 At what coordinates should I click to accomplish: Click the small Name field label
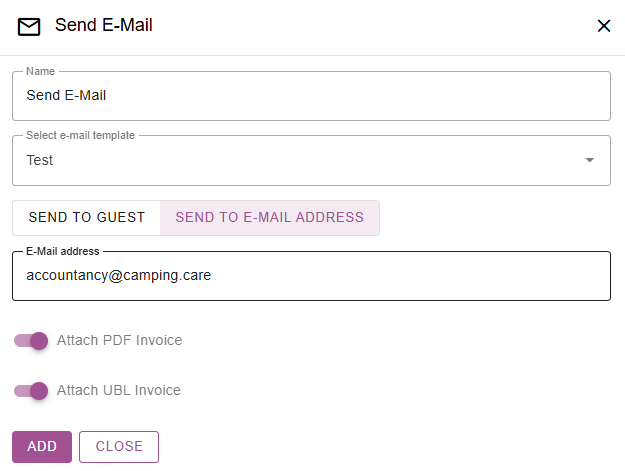click(x=40, y=72)
